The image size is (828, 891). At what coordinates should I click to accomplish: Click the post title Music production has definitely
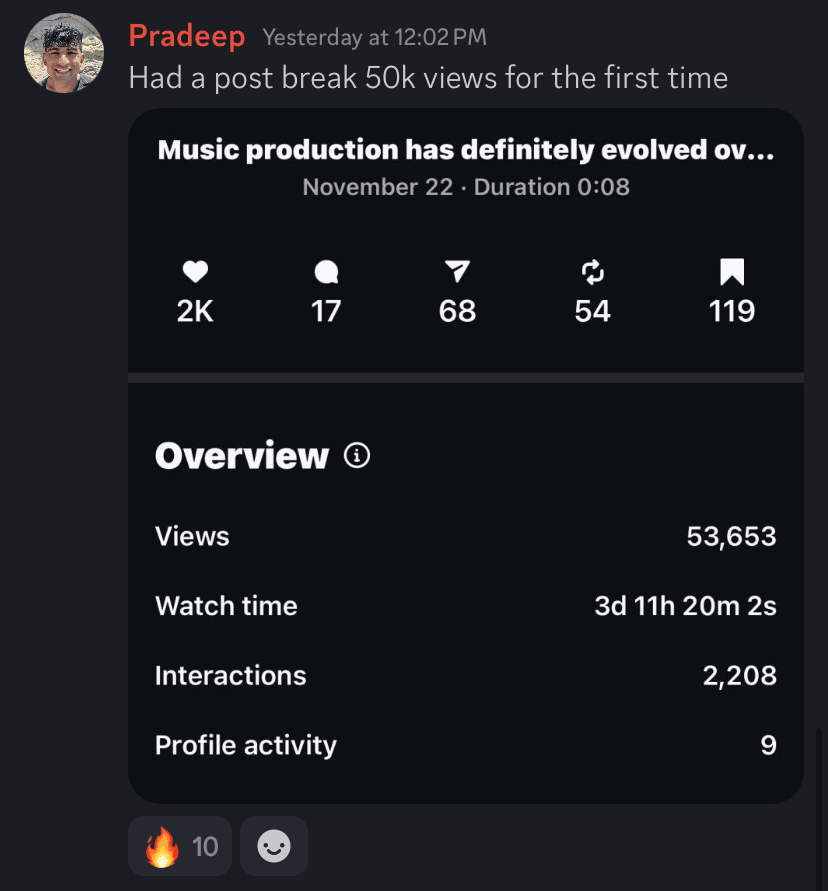click(x=465, y=151)
